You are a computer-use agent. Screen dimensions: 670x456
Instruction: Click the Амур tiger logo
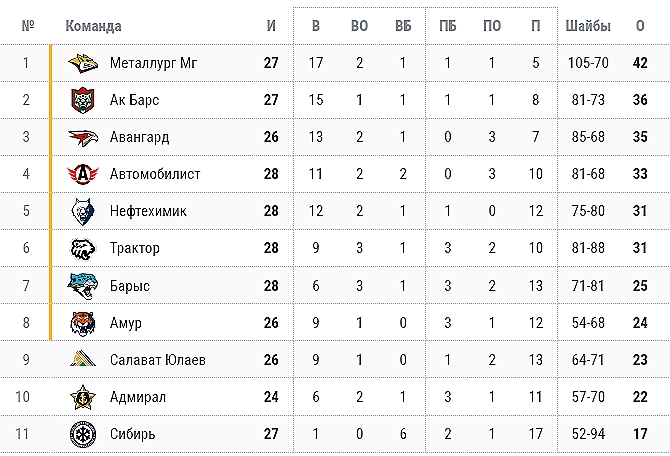click(x=81, y=323)
